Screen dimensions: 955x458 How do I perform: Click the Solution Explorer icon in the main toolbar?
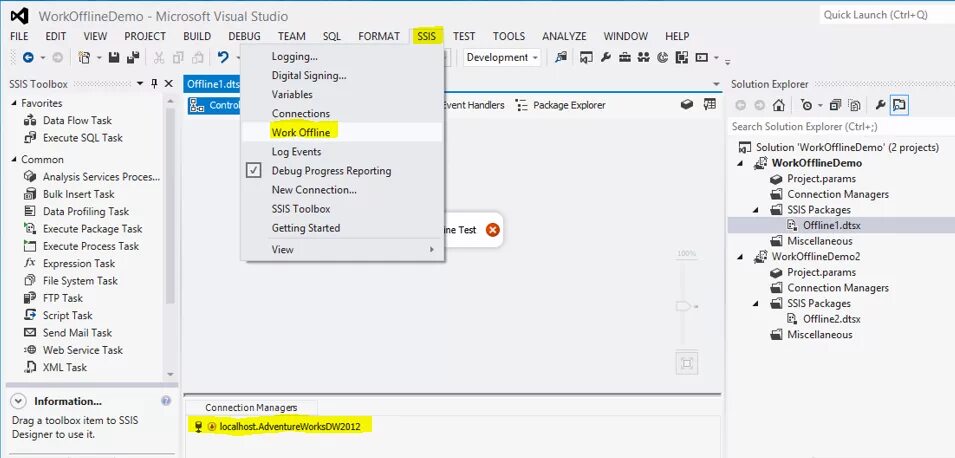586,57
